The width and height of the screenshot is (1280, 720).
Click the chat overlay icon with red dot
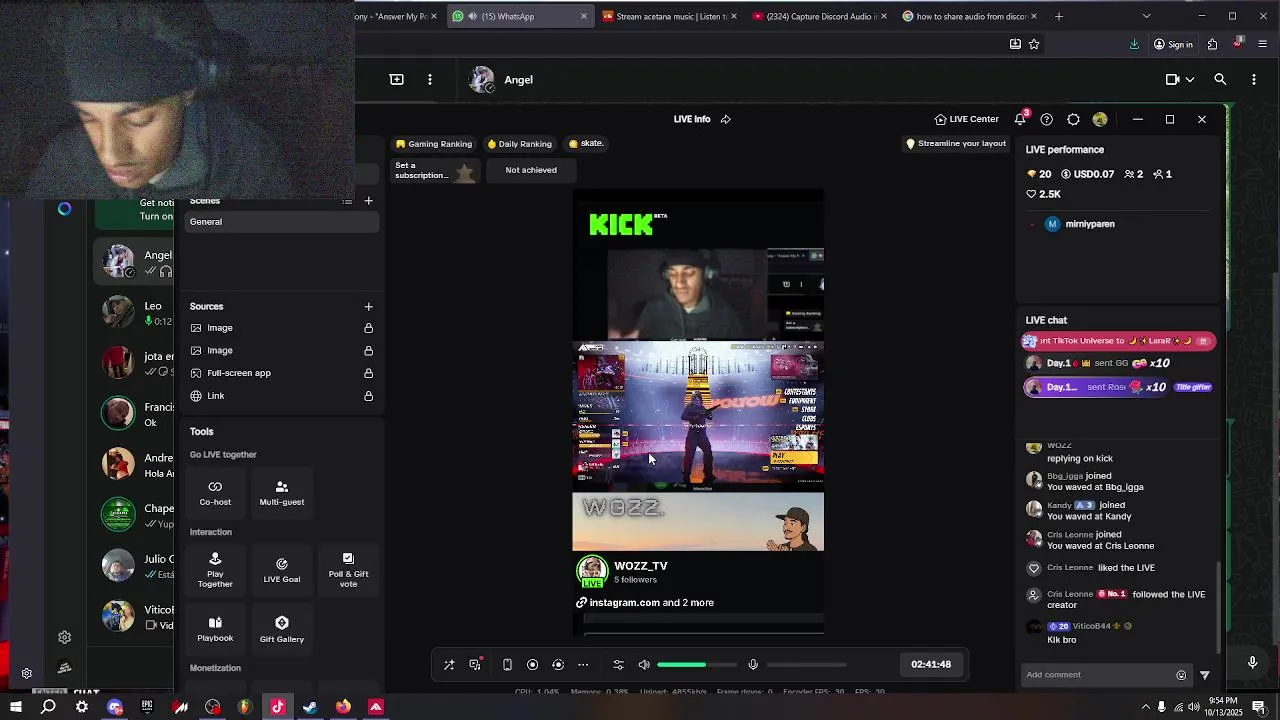(475, 664)
